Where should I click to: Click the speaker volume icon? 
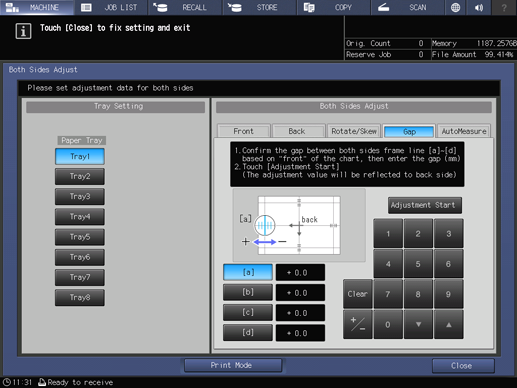click(x=479, y=7)
